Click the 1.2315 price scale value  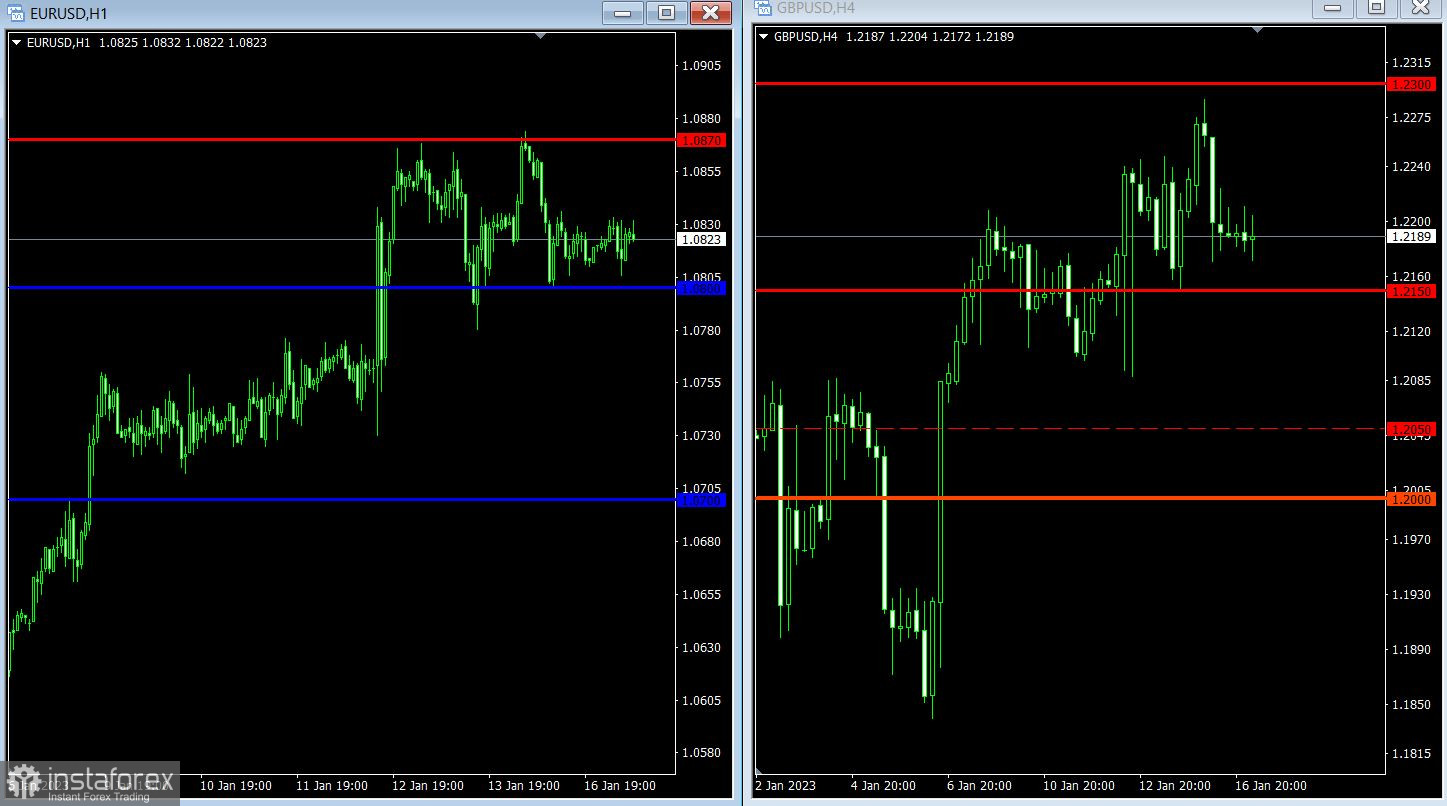(x=1411, y=63)
